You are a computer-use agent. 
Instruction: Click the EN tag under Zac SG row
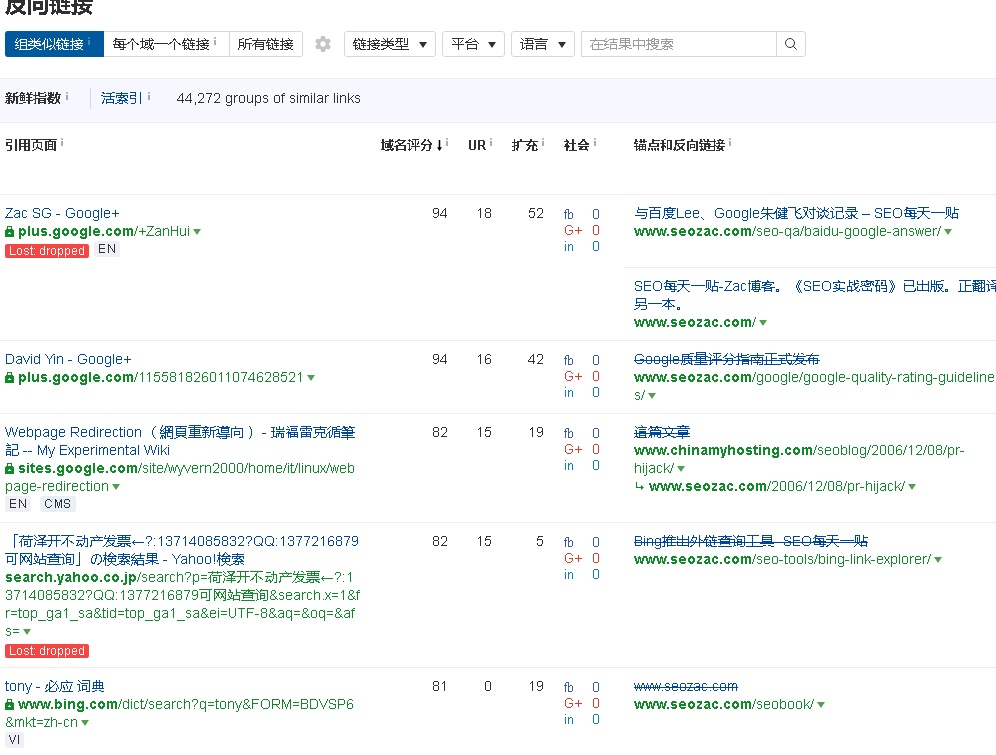[x=107, y=249]
